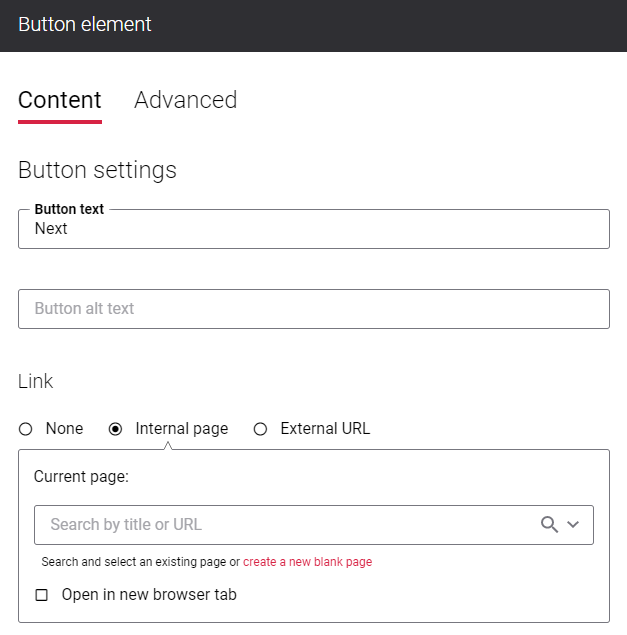Click the magnifier search icon
The height and width of the screenshot is (635, 627).
(549, 524)
